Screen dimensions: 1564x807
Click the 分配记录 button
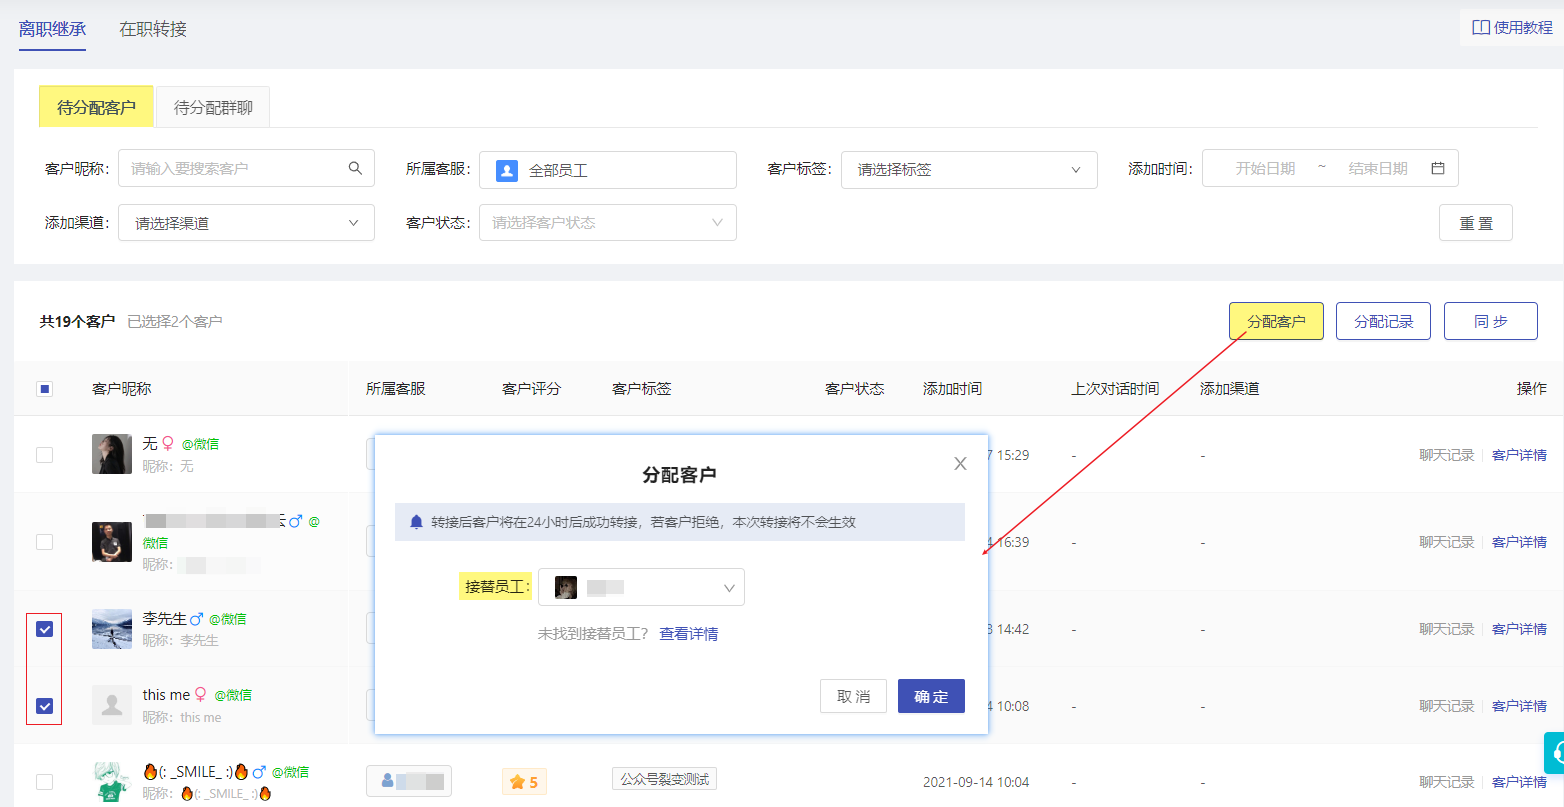(1383, 321)
